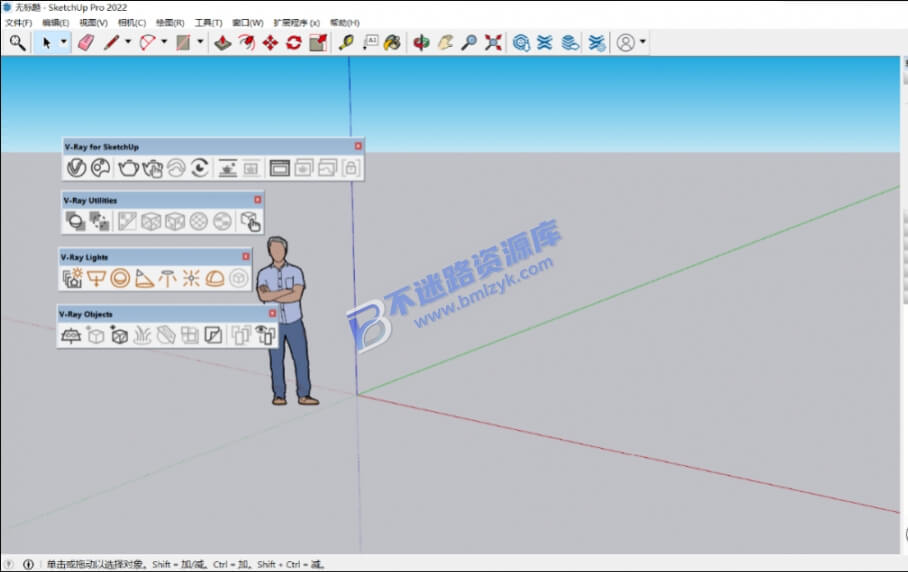Open the 相机(C) menu
This screenshot has width=908, height=572.
tap(132, 23)
